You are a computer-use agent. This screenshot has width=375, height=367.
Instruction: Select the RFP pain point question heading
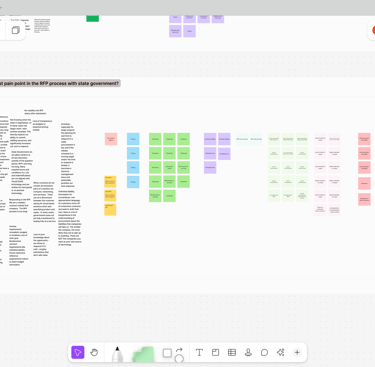coord(59,83)
